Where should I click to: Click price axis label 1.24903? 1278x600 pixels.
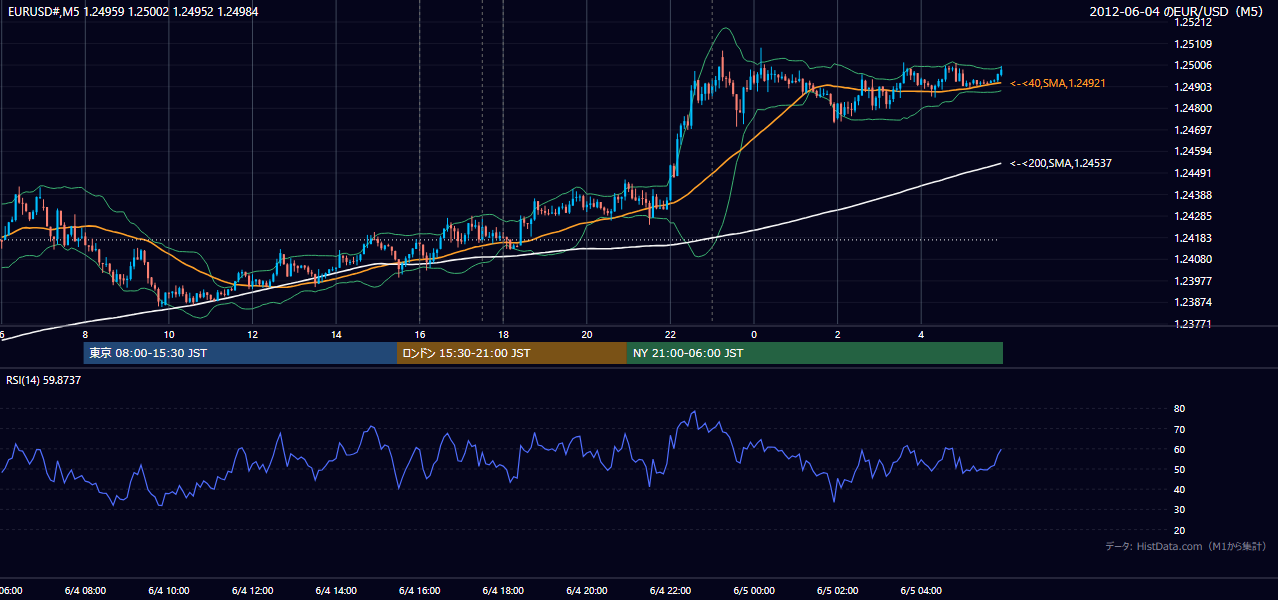1193,87
